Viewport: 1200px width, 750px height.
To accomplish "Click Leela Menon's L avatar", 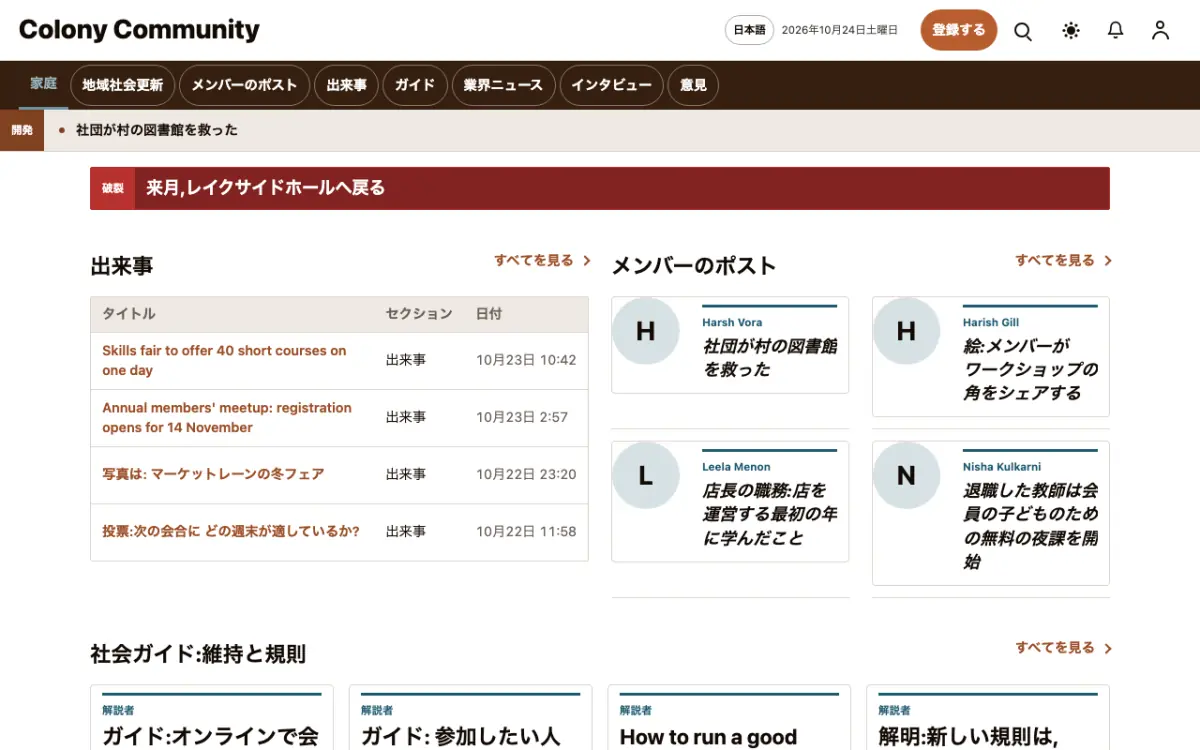I will click(645, 476).
